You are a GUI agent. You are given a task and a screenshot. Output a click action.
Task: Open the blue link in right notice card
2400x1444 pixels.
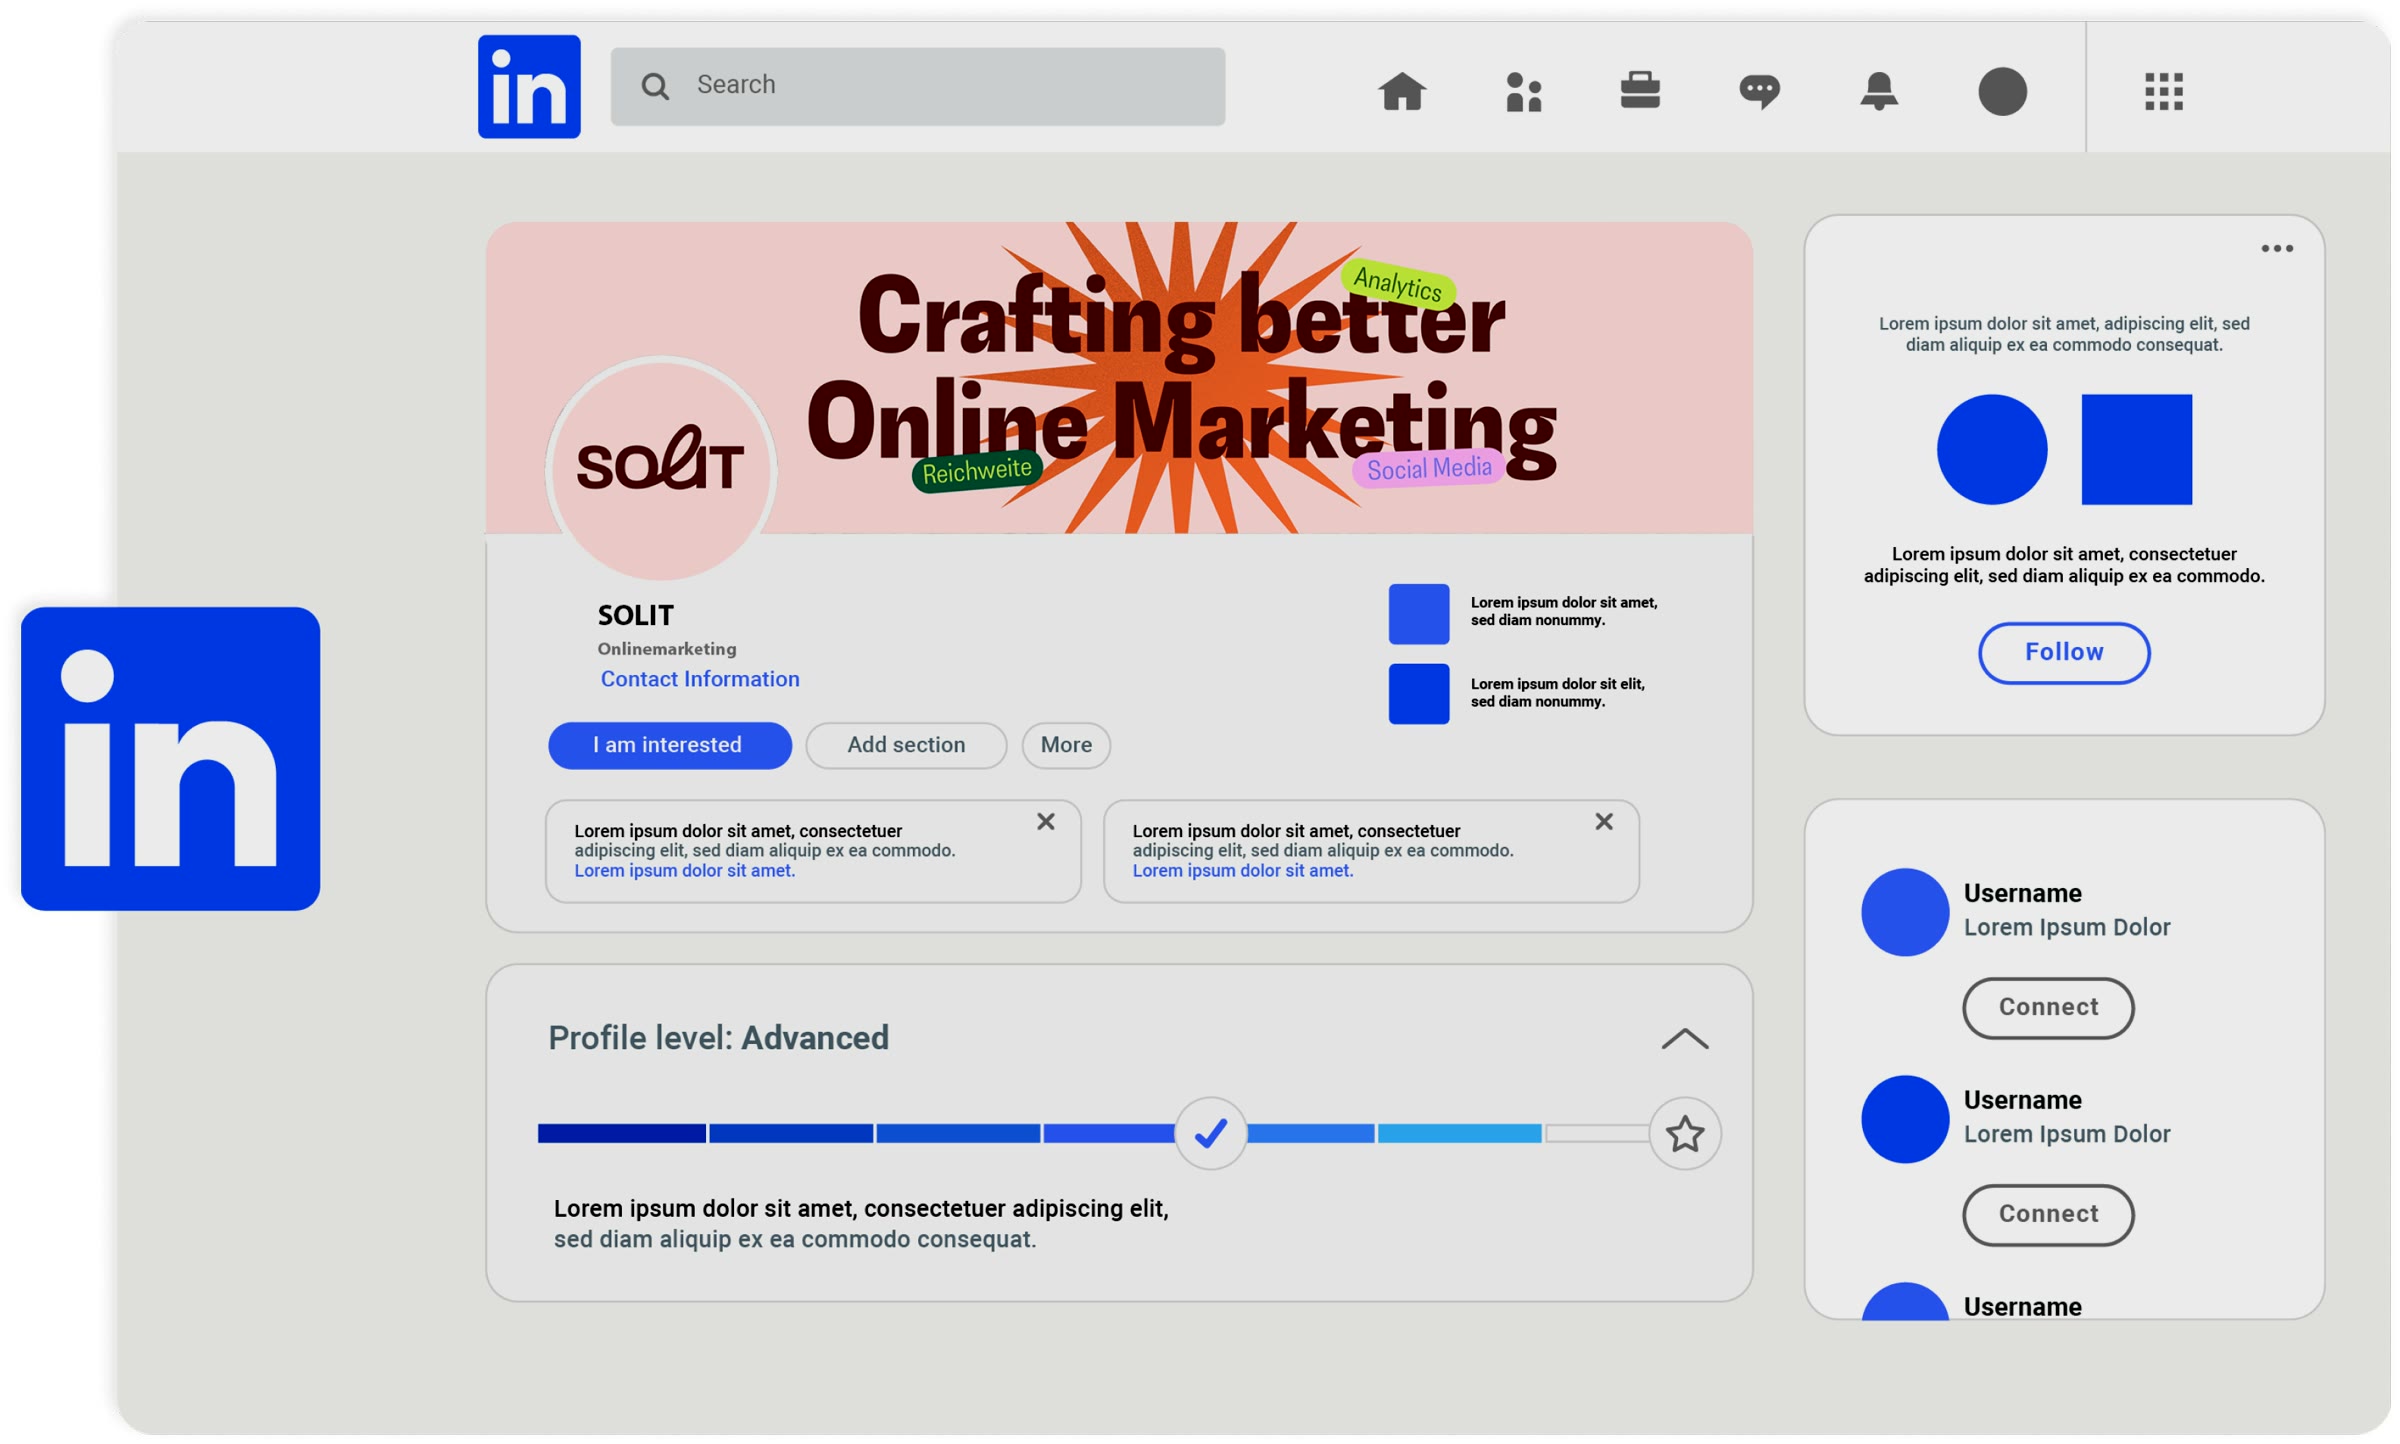coord(1242,870)
